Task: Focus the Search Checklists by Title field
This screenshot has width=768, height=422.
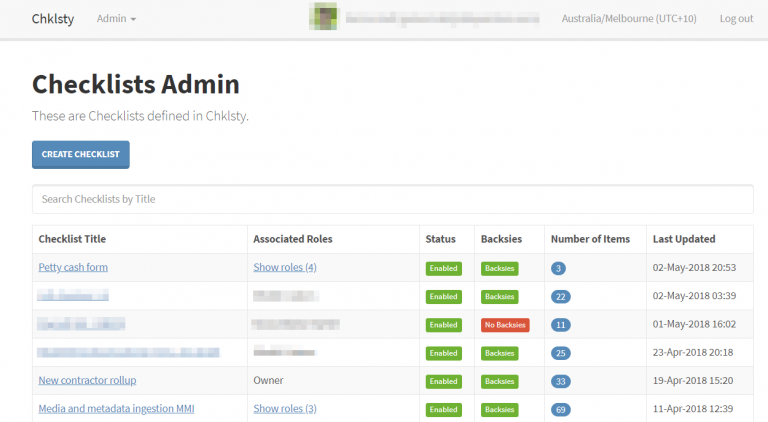Action: click(392, 199)
